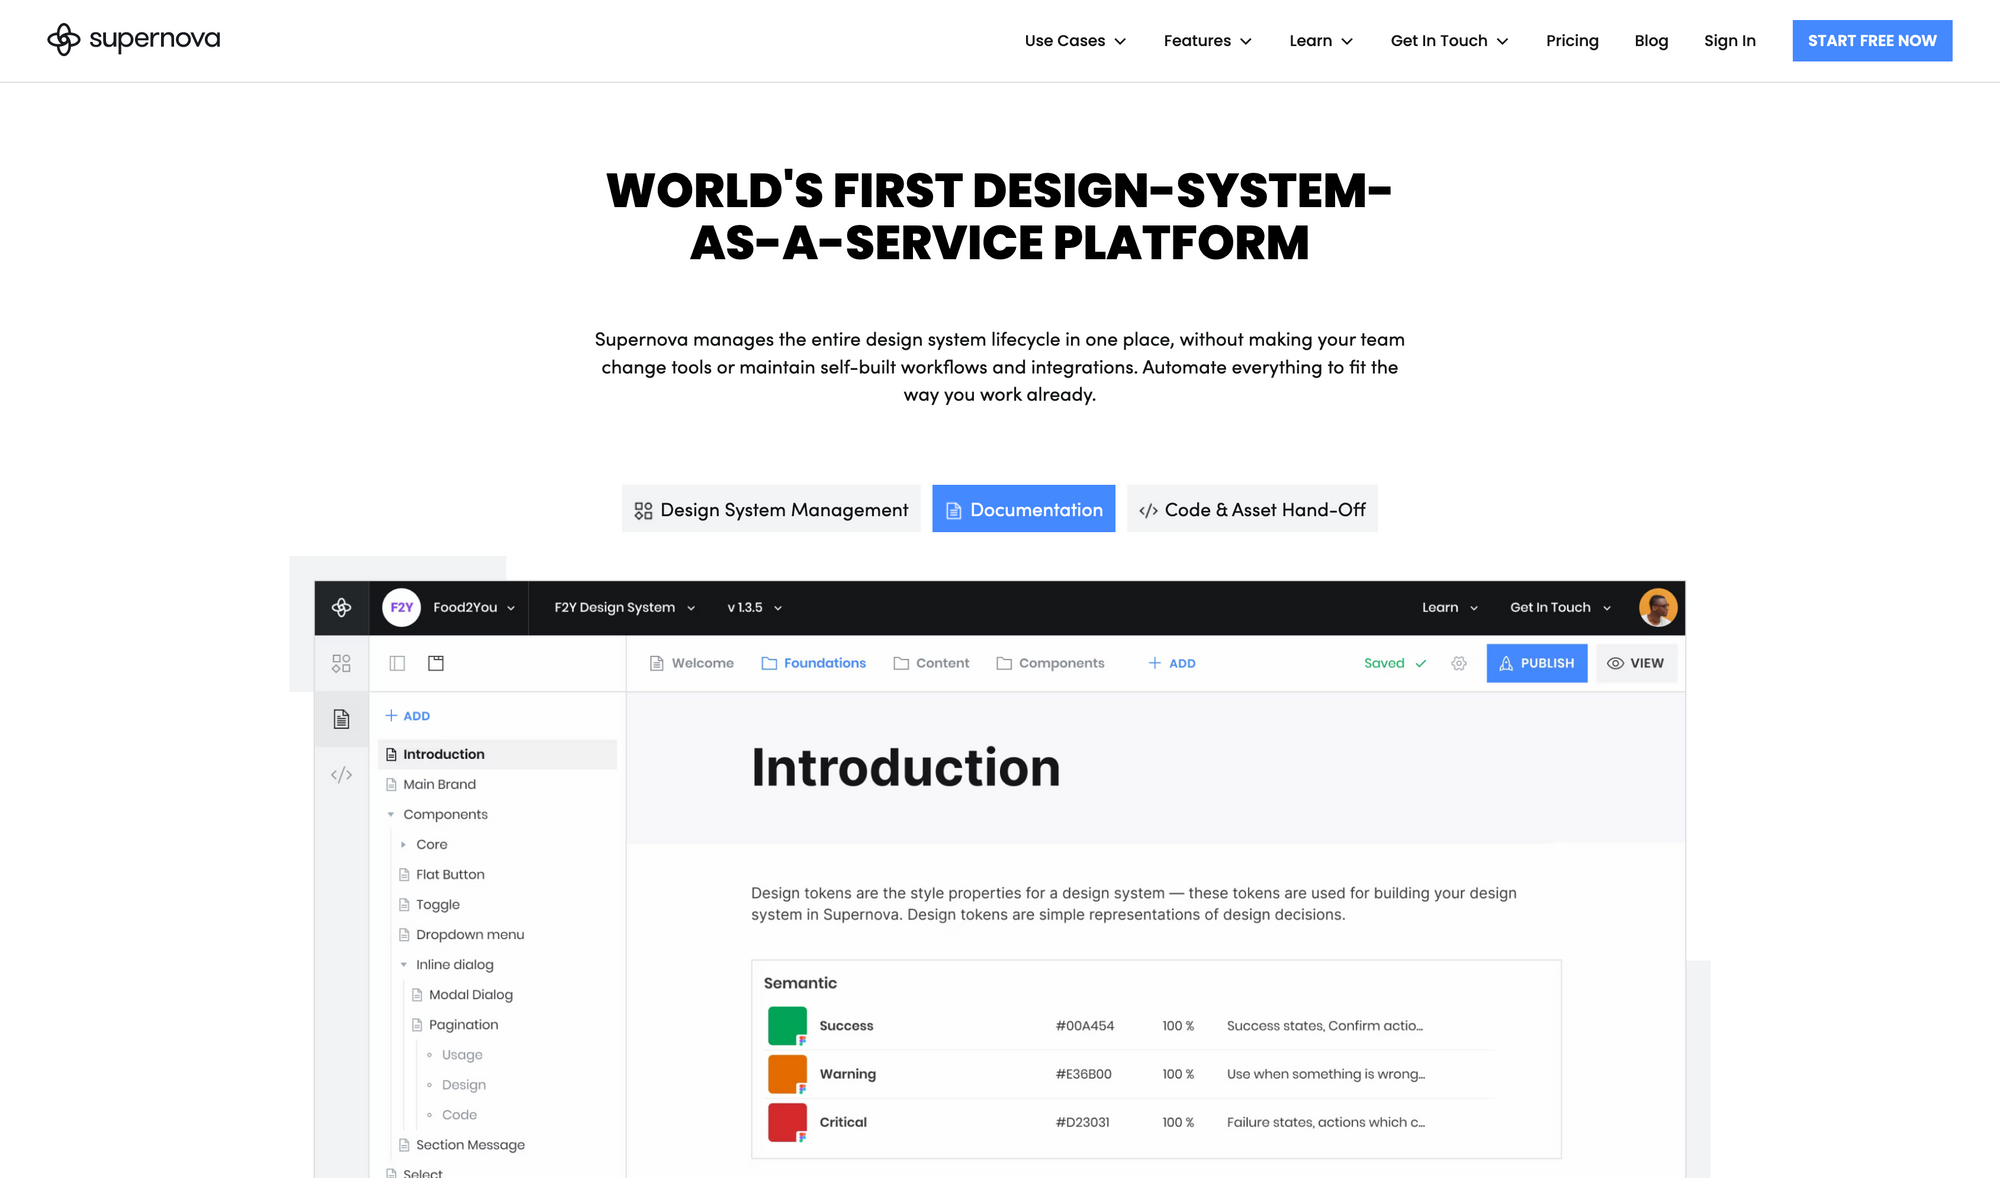Open the Features dropdown in the site header
2000x1178 pixels.
click(1207, 41)
